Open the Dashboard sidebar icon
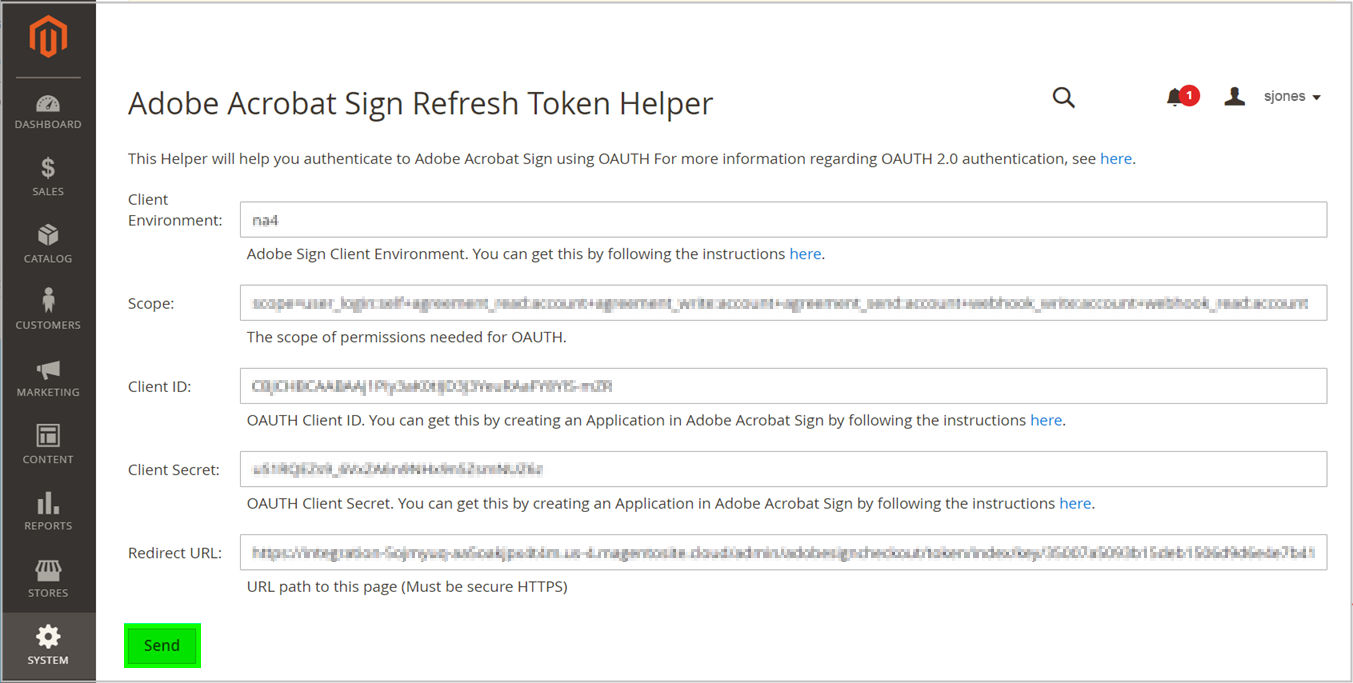This screenshot has width=1353, height=683. pyautogui.click(x=47, y=104)
